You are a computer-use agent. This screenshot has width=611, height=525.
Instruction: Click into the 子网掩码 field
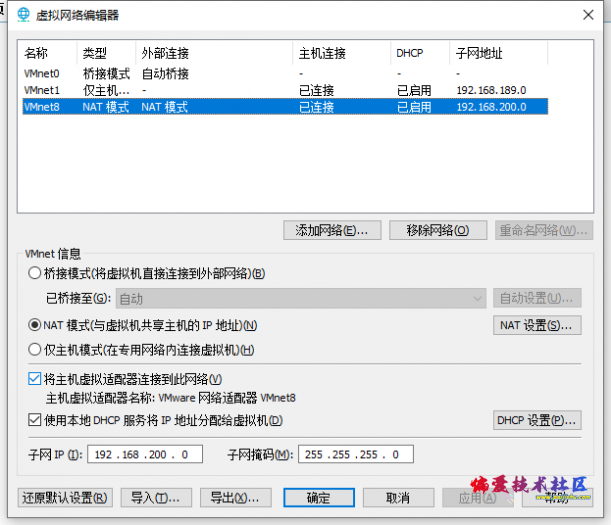coord(356,454)
